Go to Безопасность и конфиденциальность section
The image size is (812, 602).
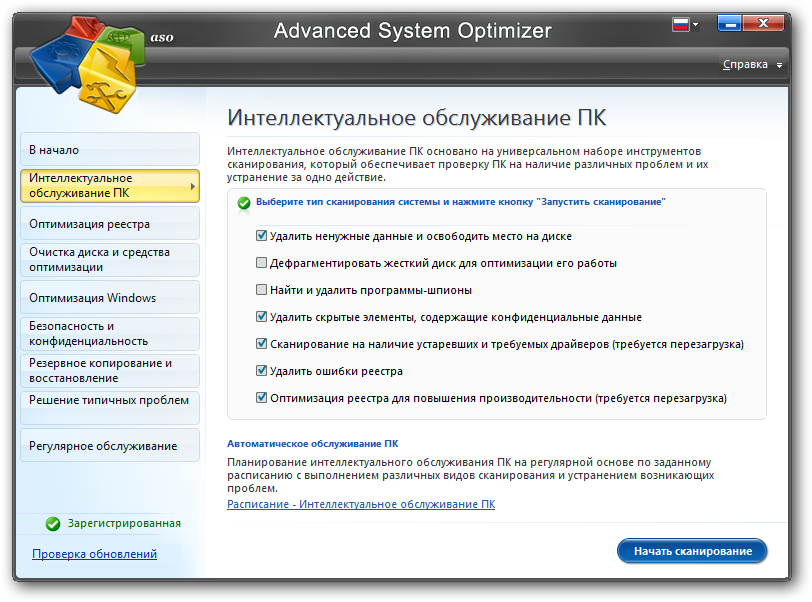click(109, 334)
